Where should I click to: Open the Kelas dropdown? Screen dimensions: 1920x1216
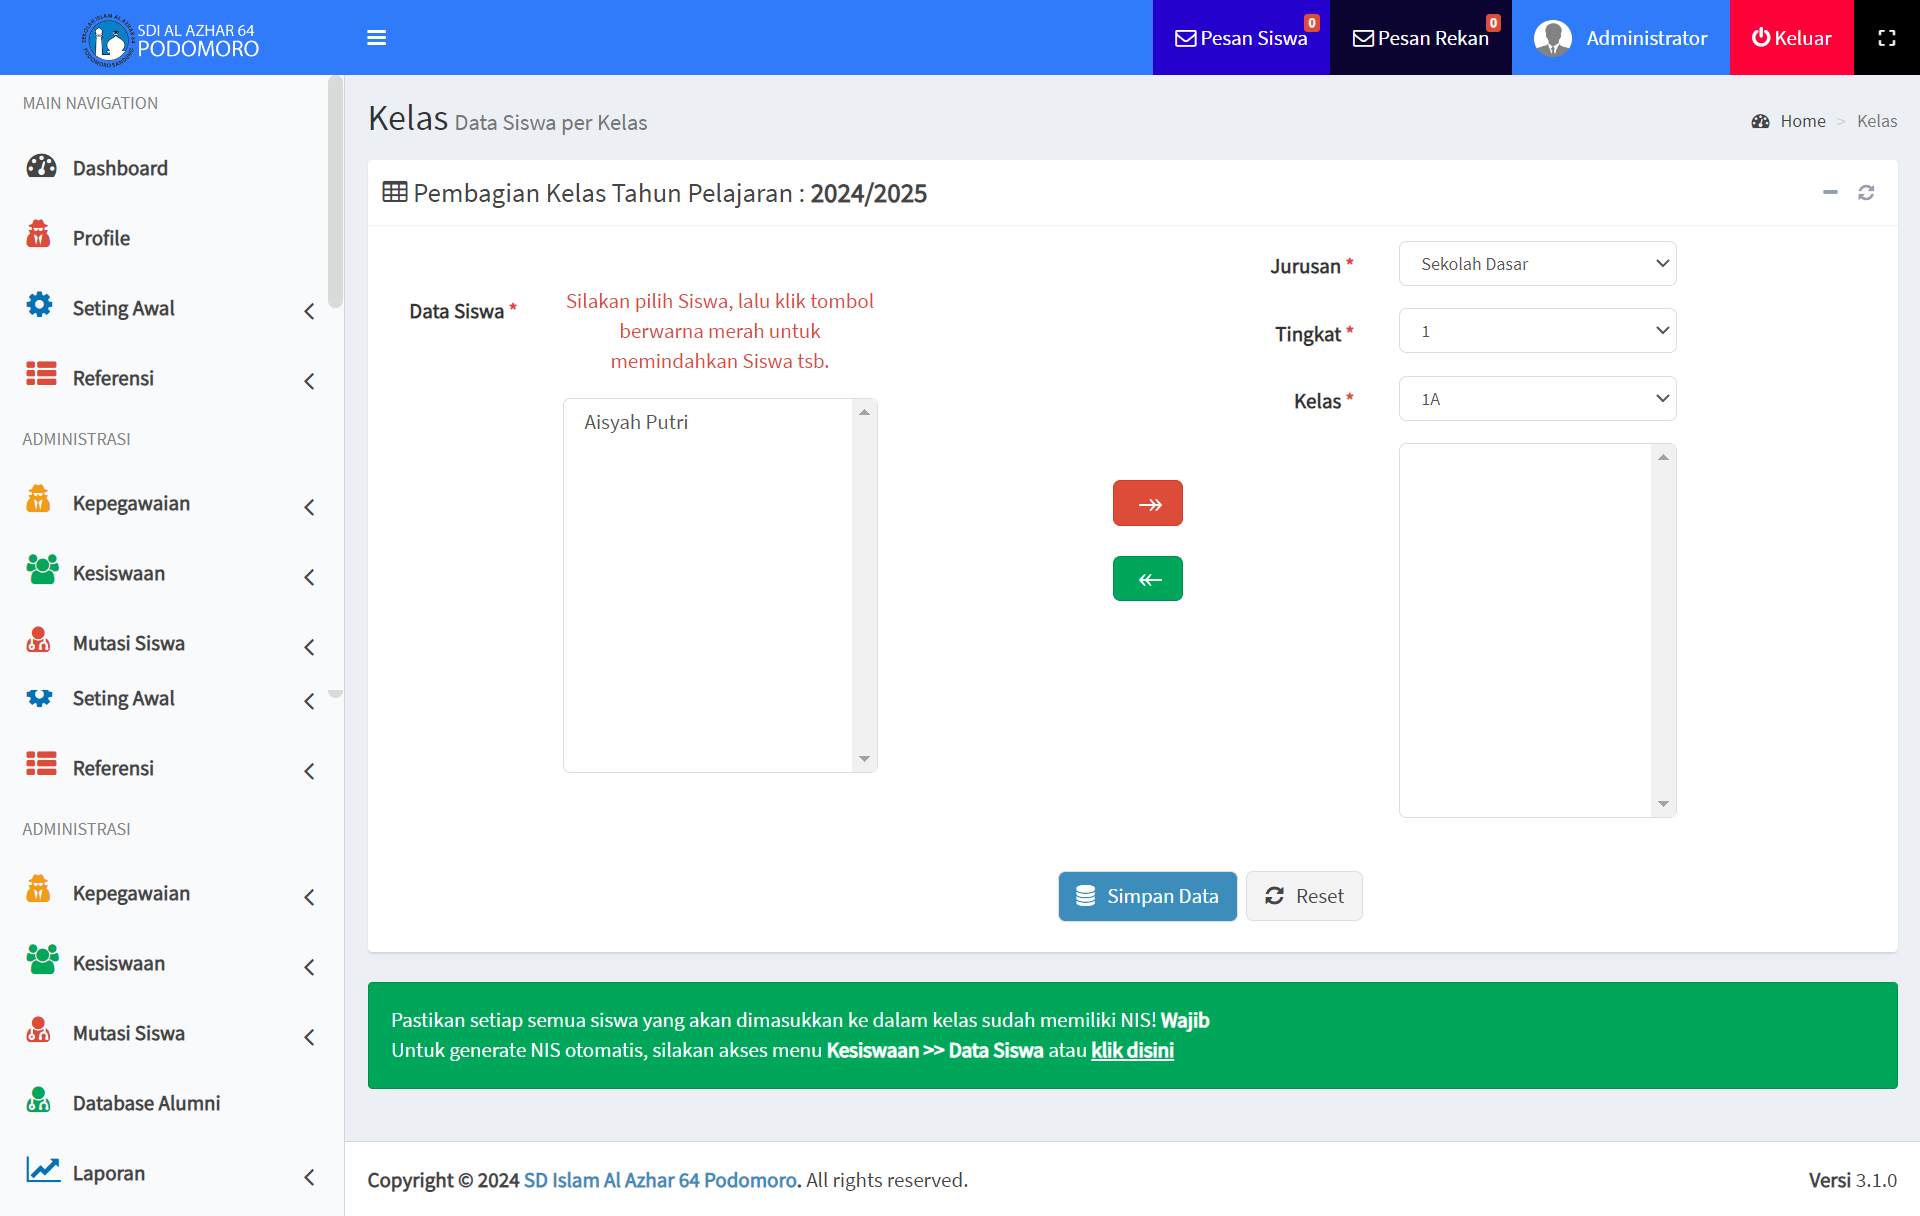click(1537, 399)
